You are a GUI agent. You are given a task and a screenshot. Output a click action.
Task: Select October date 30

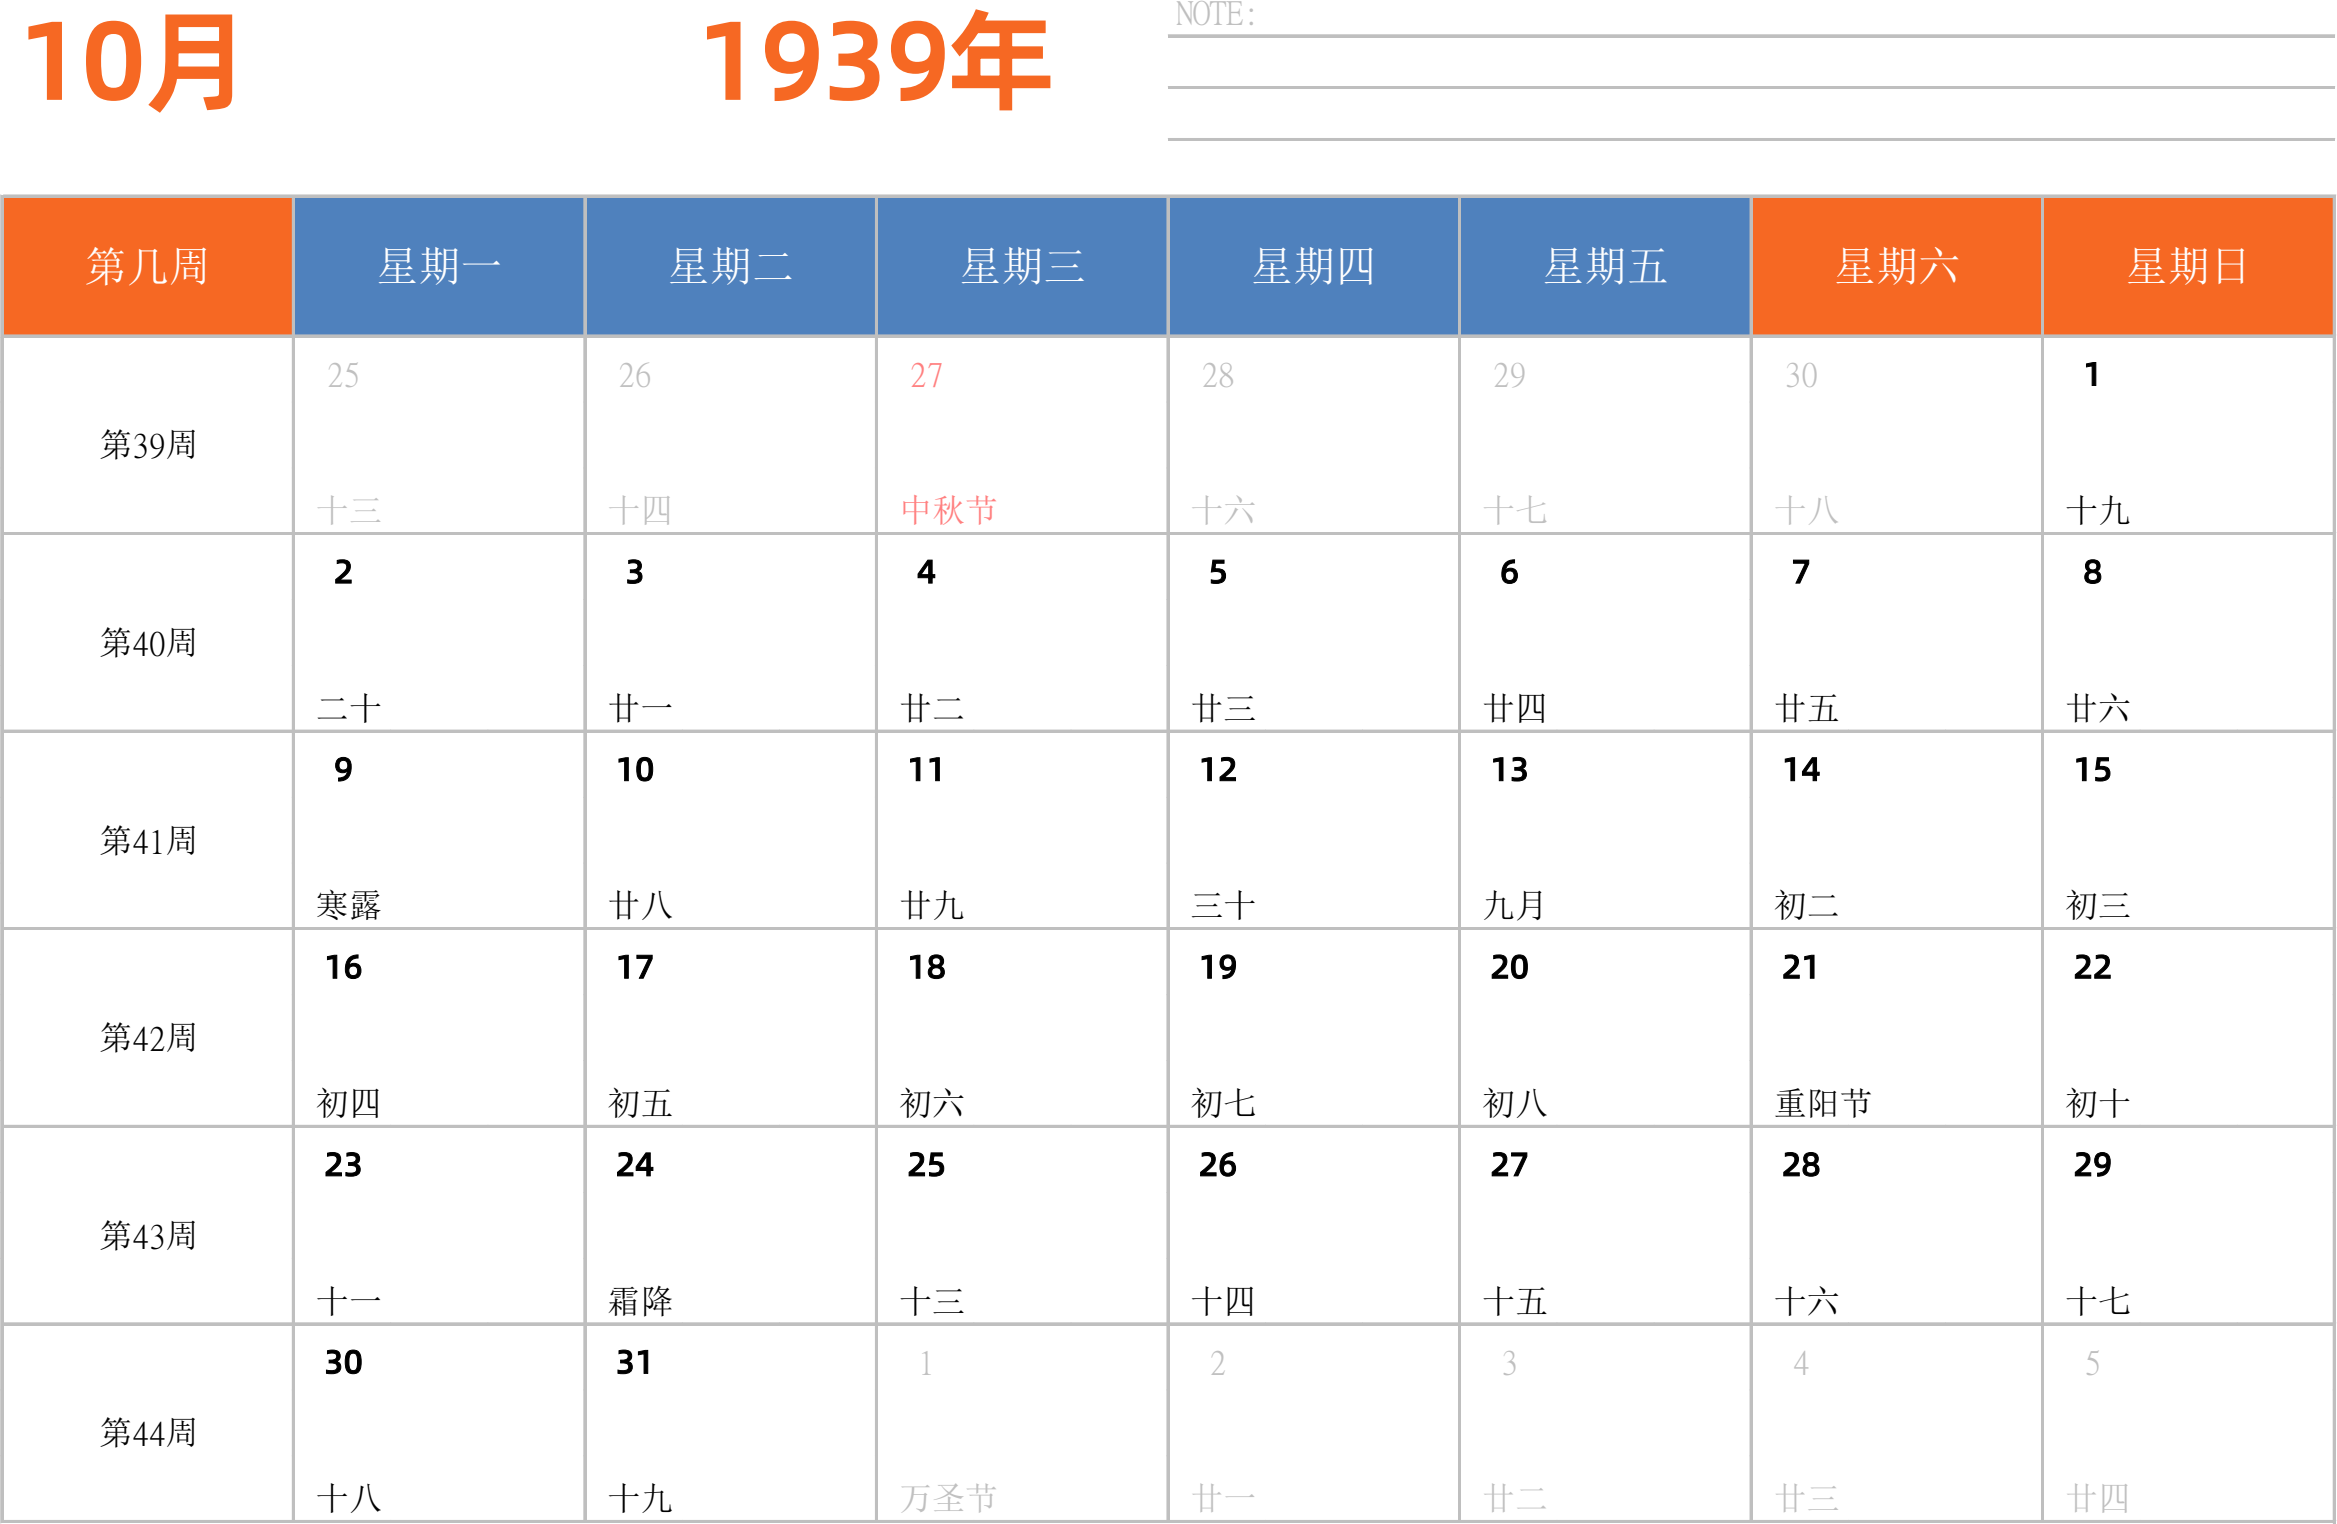click(343, 1362)
